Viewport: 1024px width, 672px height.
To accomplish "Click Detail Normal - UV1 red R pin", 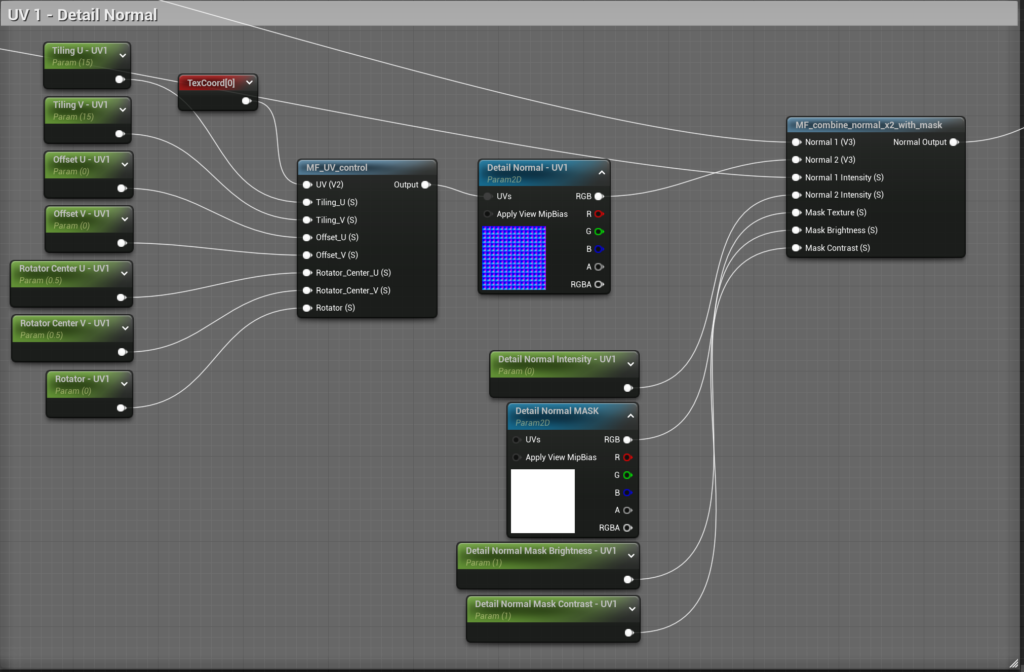I will [599, 214].
